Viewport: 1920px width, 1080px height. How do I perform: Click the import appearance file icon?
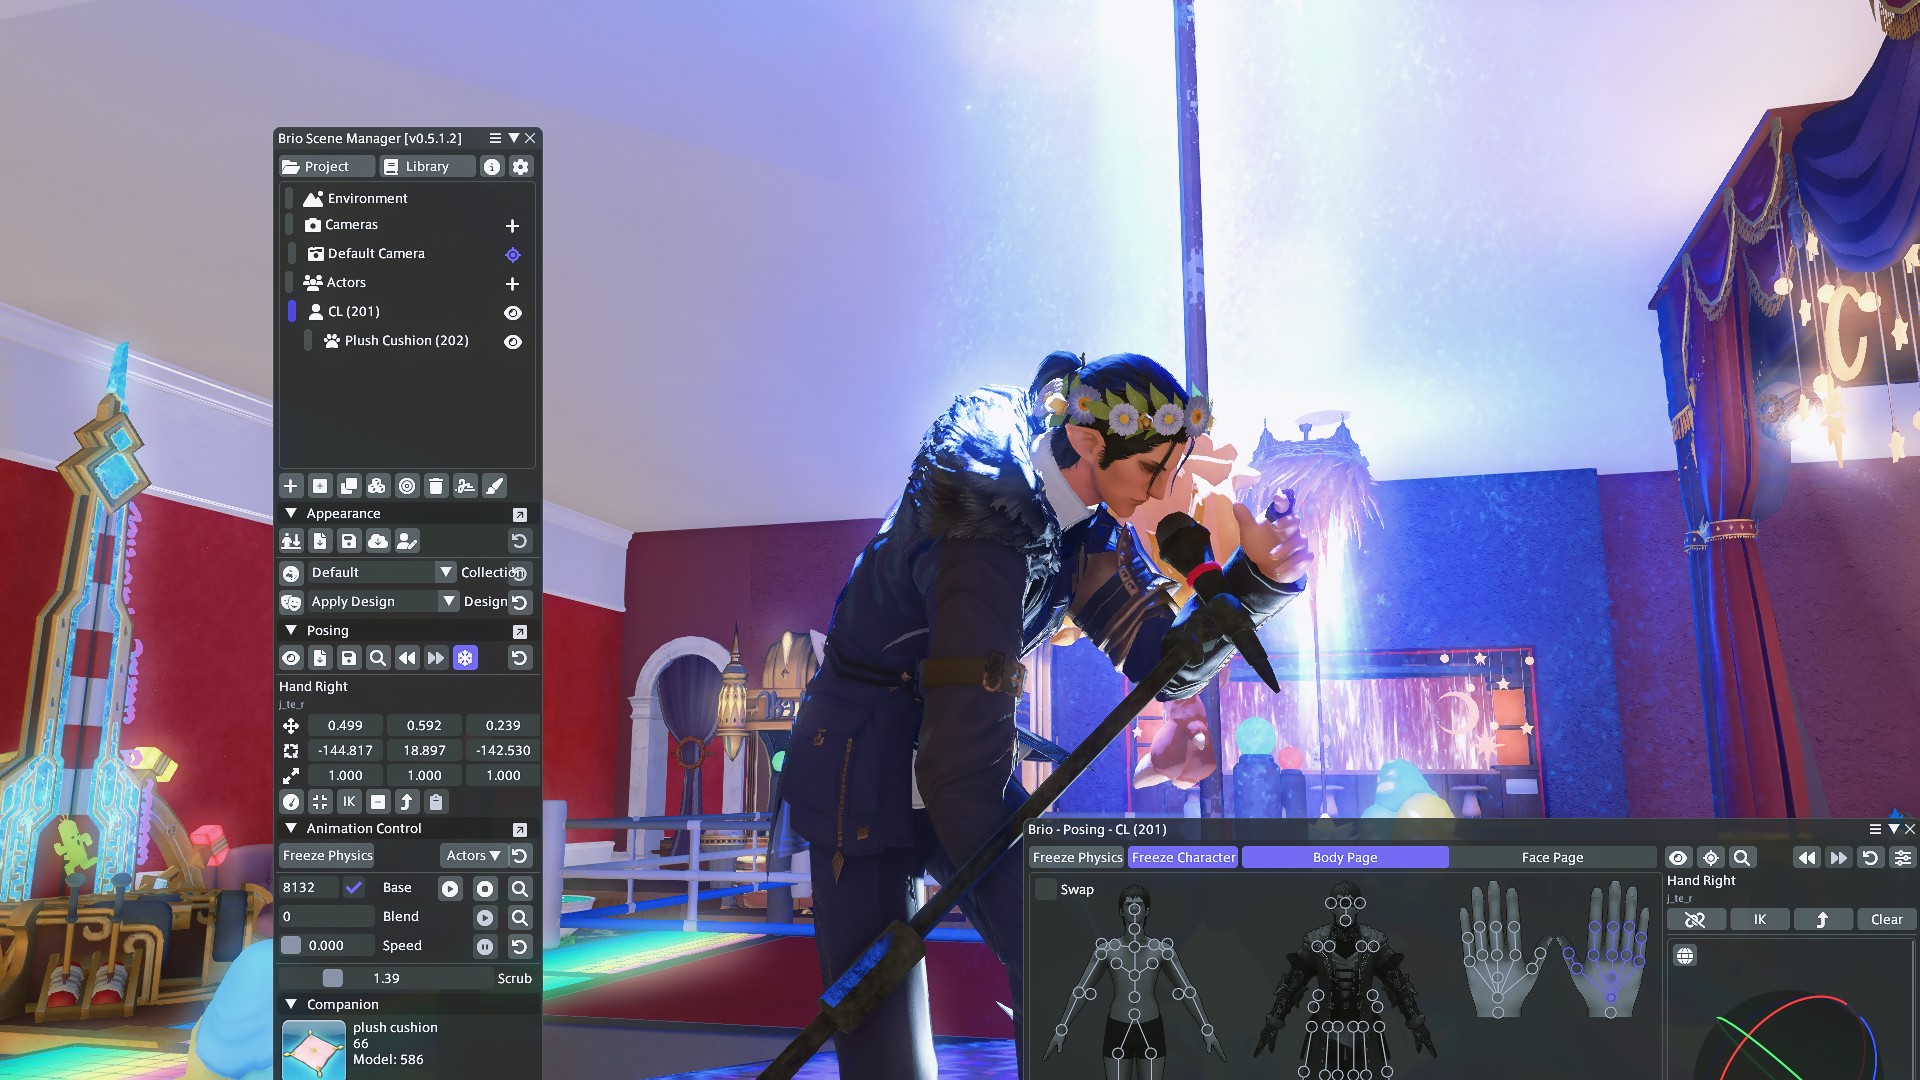pos(320,541)
